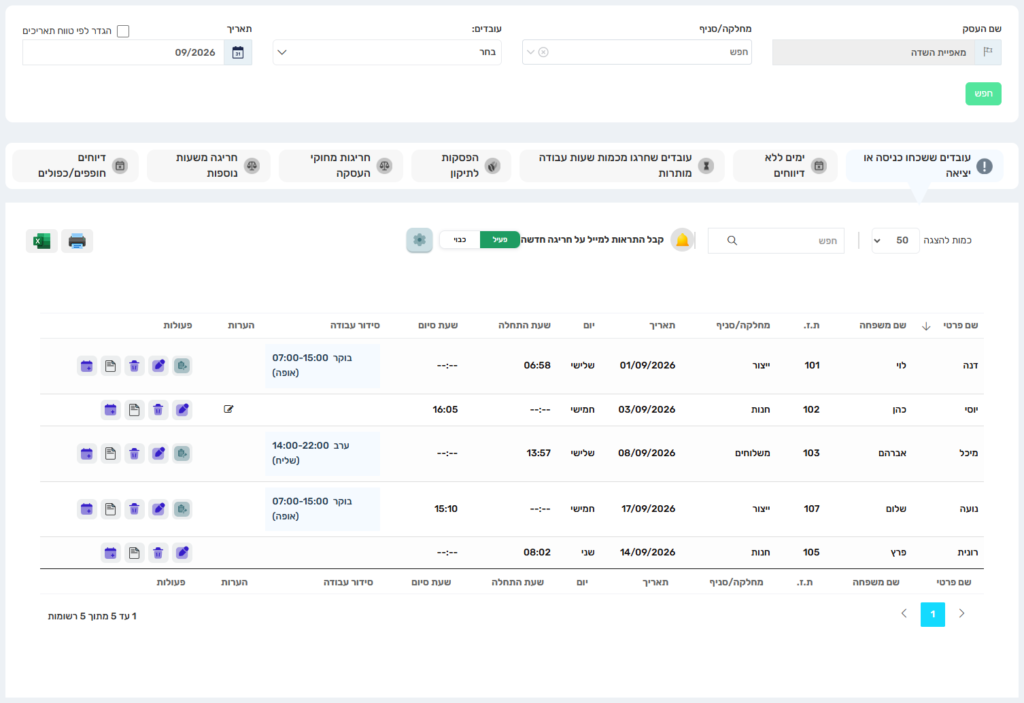
Task: Open alert settings gear icon
Action: [419, 240]
